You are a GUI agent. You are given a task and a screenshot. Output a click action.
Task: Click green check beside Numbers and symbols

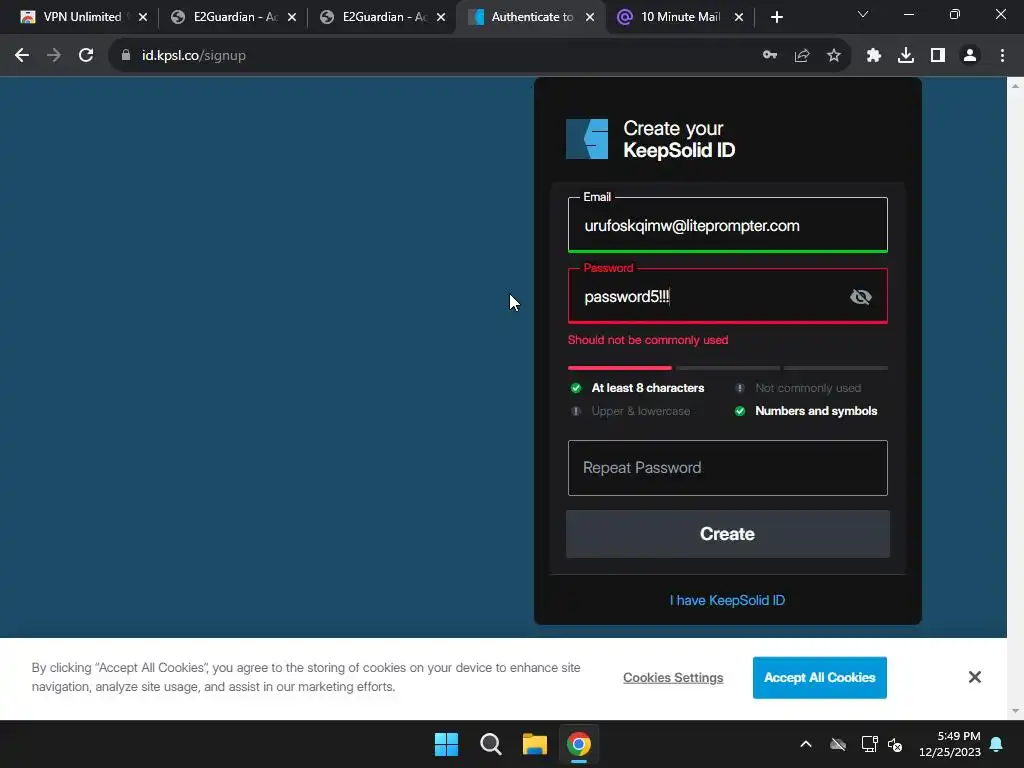739,411
